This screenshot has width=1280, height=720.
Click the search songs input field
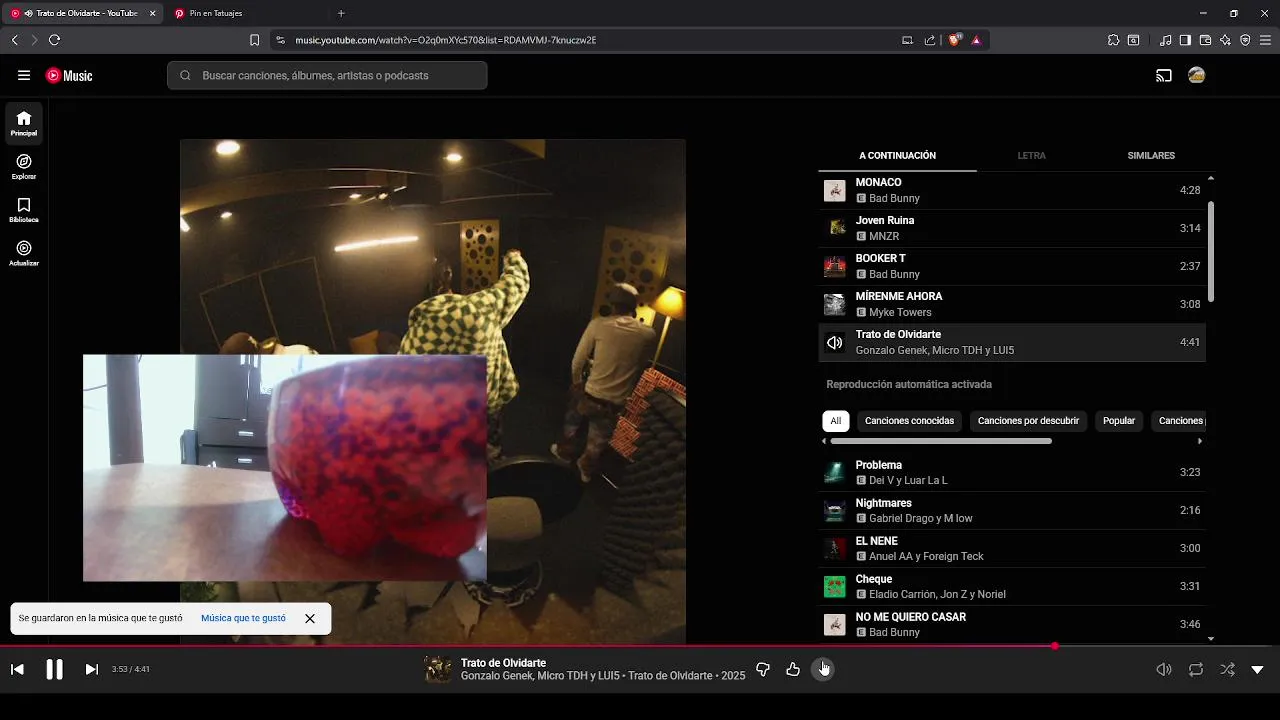pyautogui.click(x=327, y=75)
